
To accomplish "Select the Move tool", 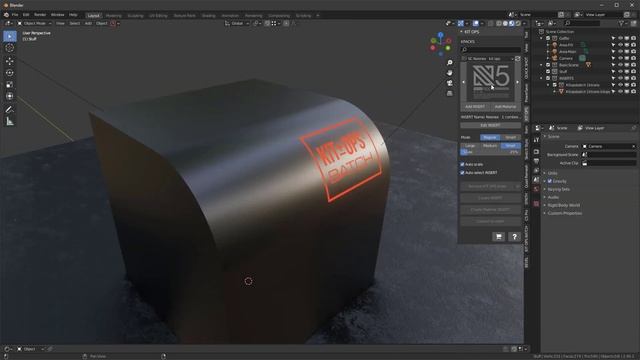I will pyautogui.click(x=10, y=61).
